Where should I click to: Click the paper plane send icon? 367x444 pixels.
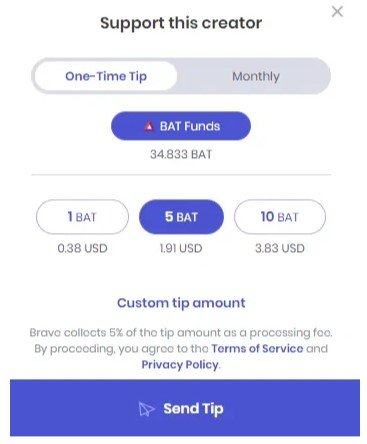tap(147, 409)
